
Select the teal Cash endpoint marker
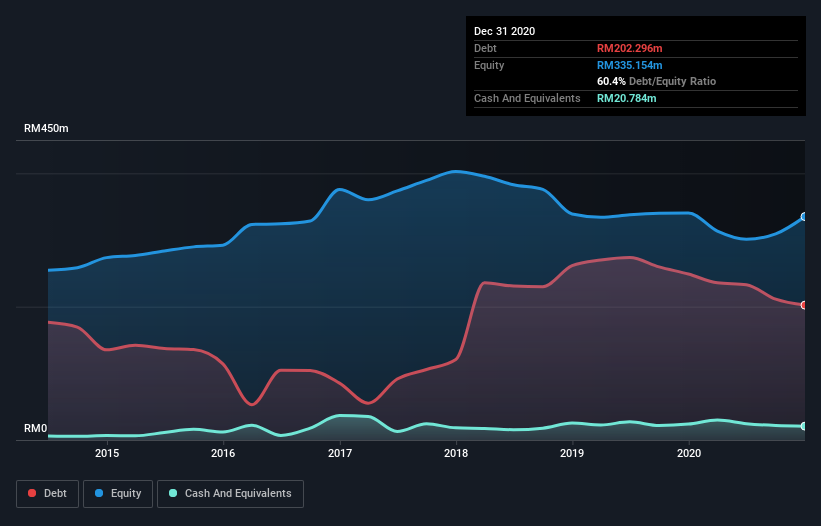coord(804,426)
